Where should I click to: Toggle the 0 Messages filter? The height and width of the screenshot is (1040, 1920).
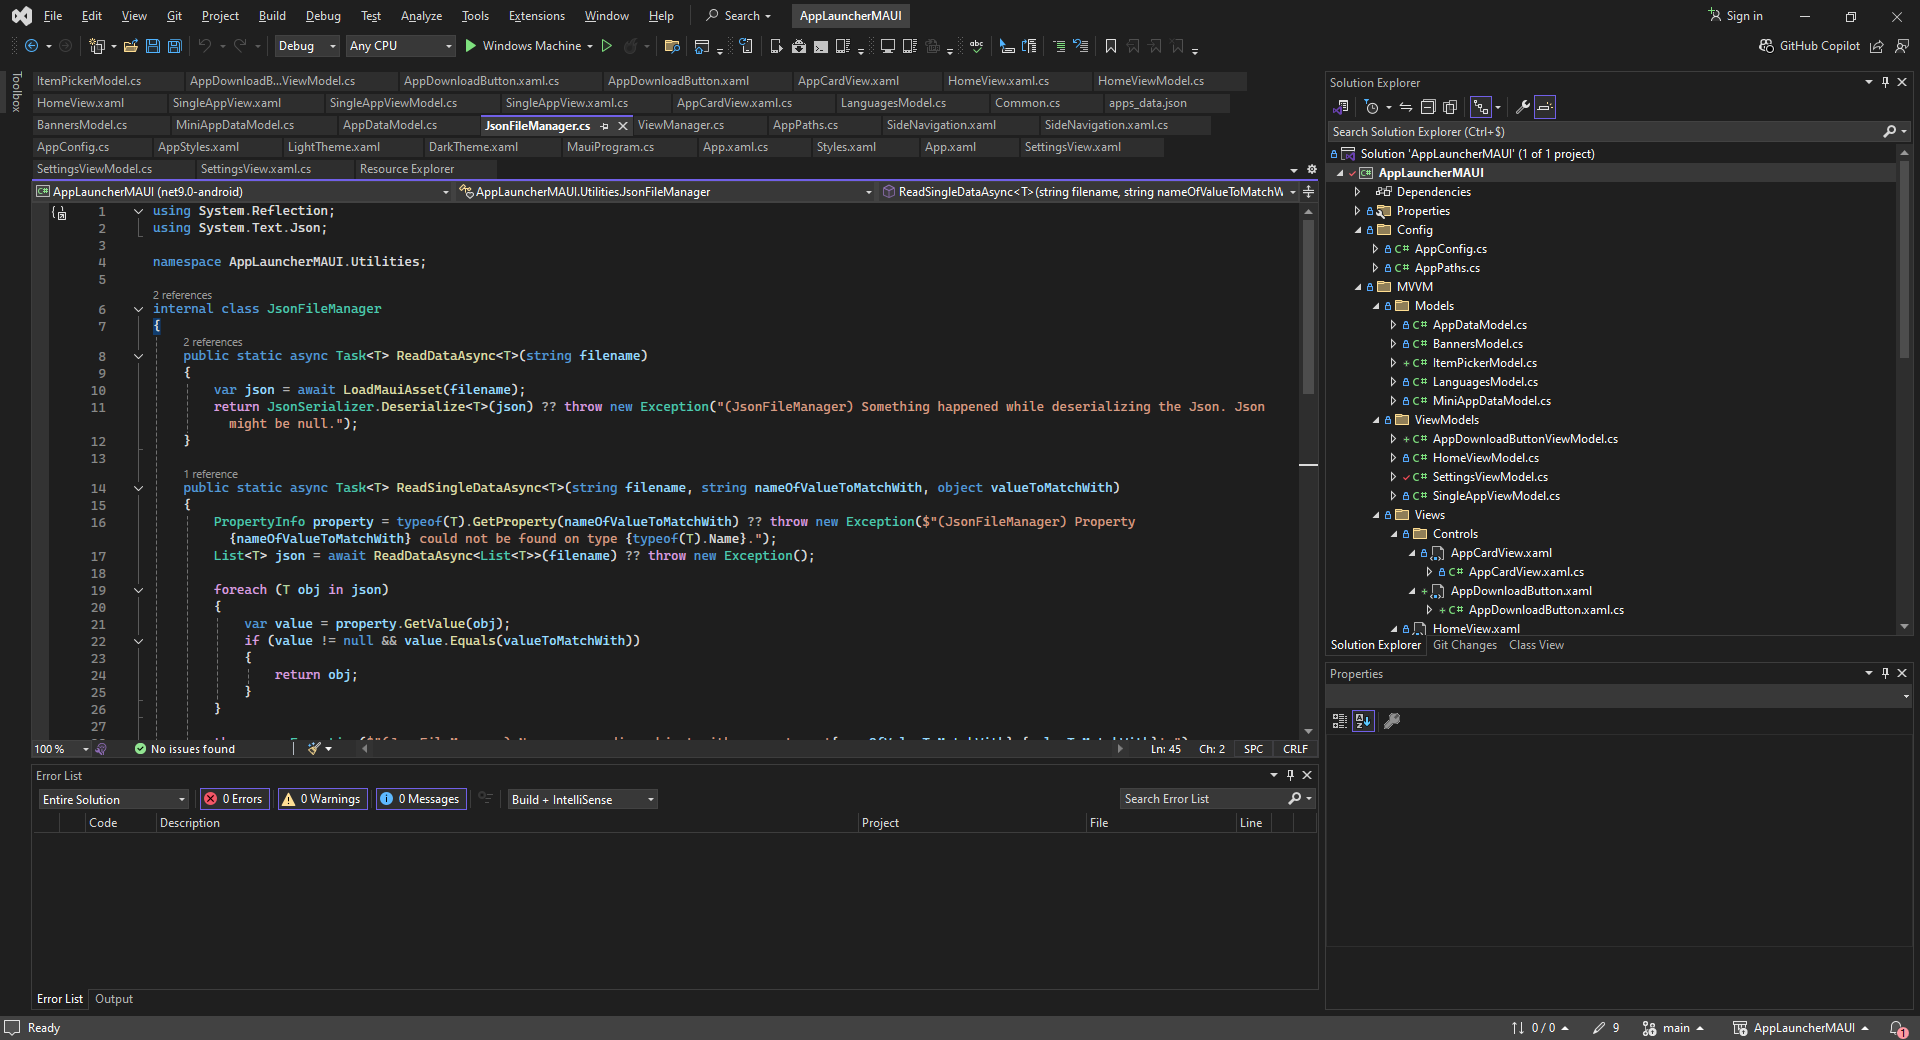pyautogui.click(x=421, y=799)
